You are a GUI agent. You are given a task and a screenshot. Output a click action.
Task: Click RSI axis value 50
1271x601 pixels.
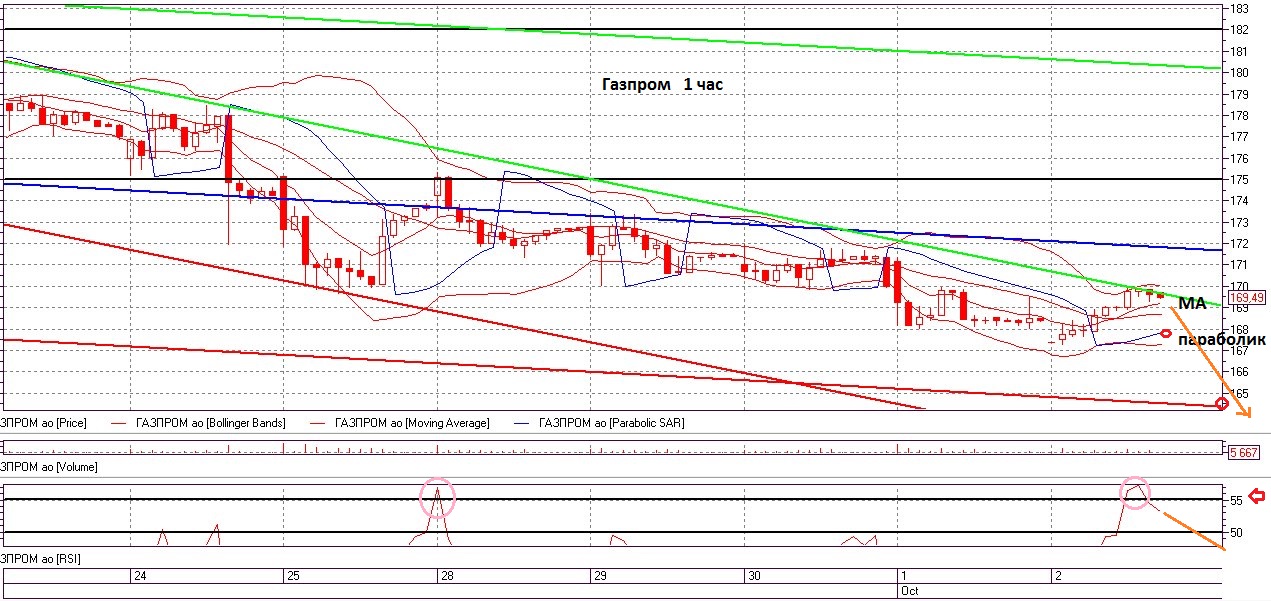[1236, 533]
